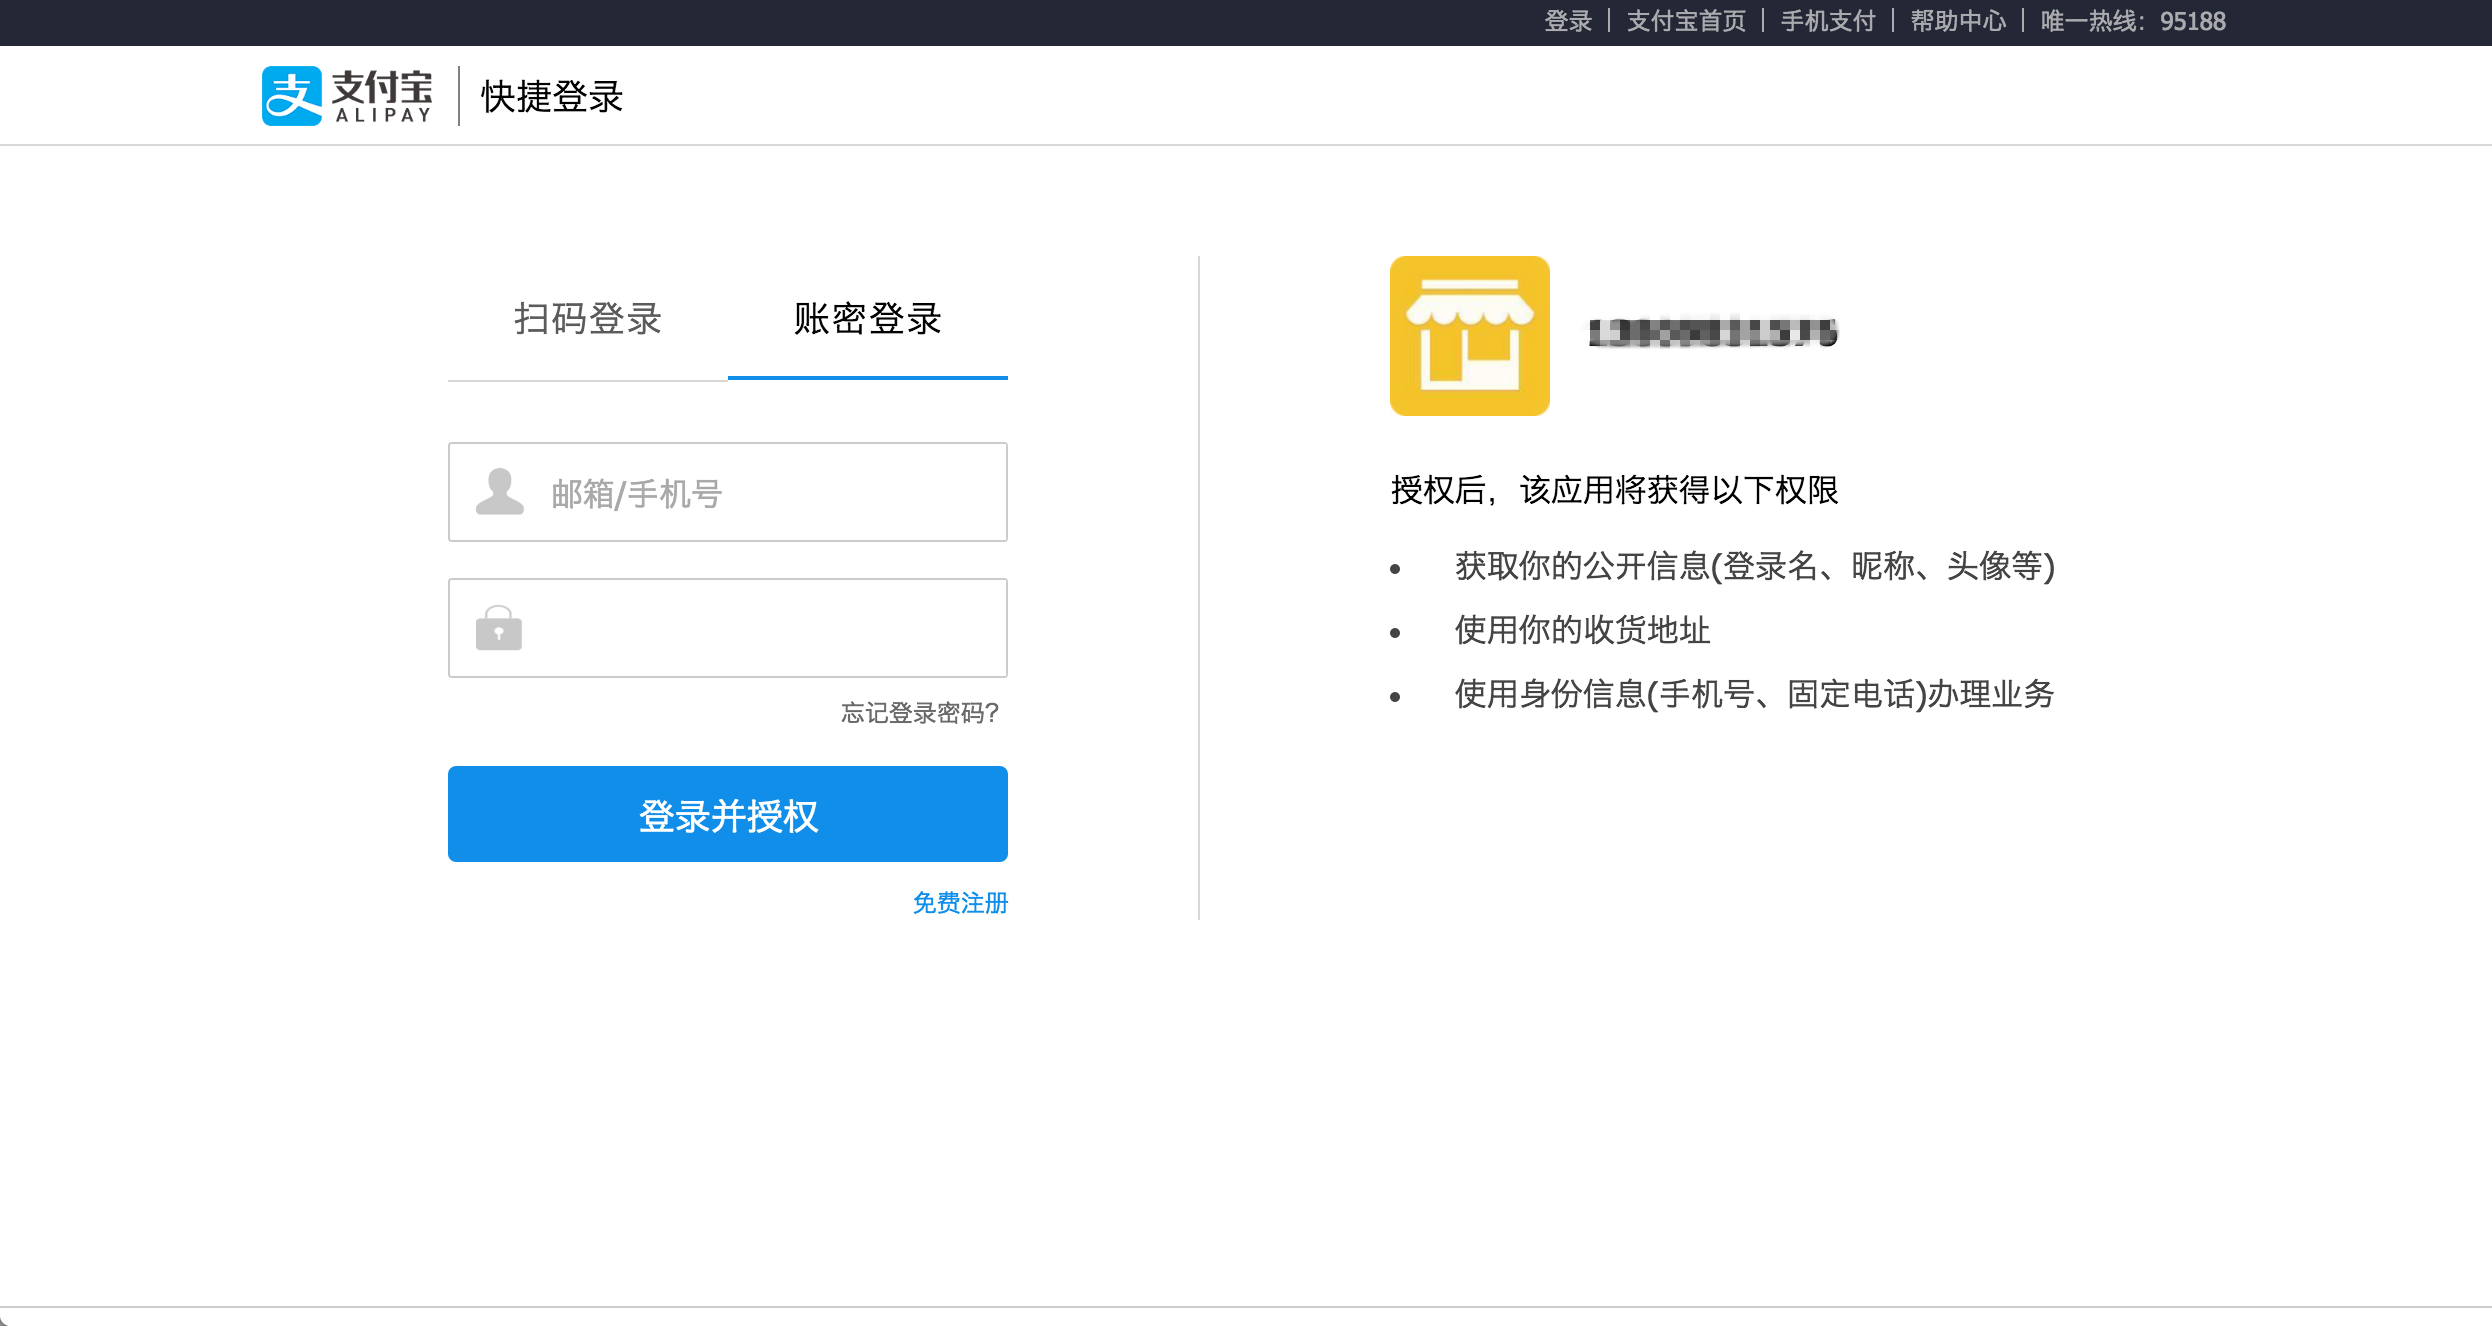The width and height of the screenshot is (2492, 1326).
Task: Switch to 扫码登录 tab
Action: (588, 320)
